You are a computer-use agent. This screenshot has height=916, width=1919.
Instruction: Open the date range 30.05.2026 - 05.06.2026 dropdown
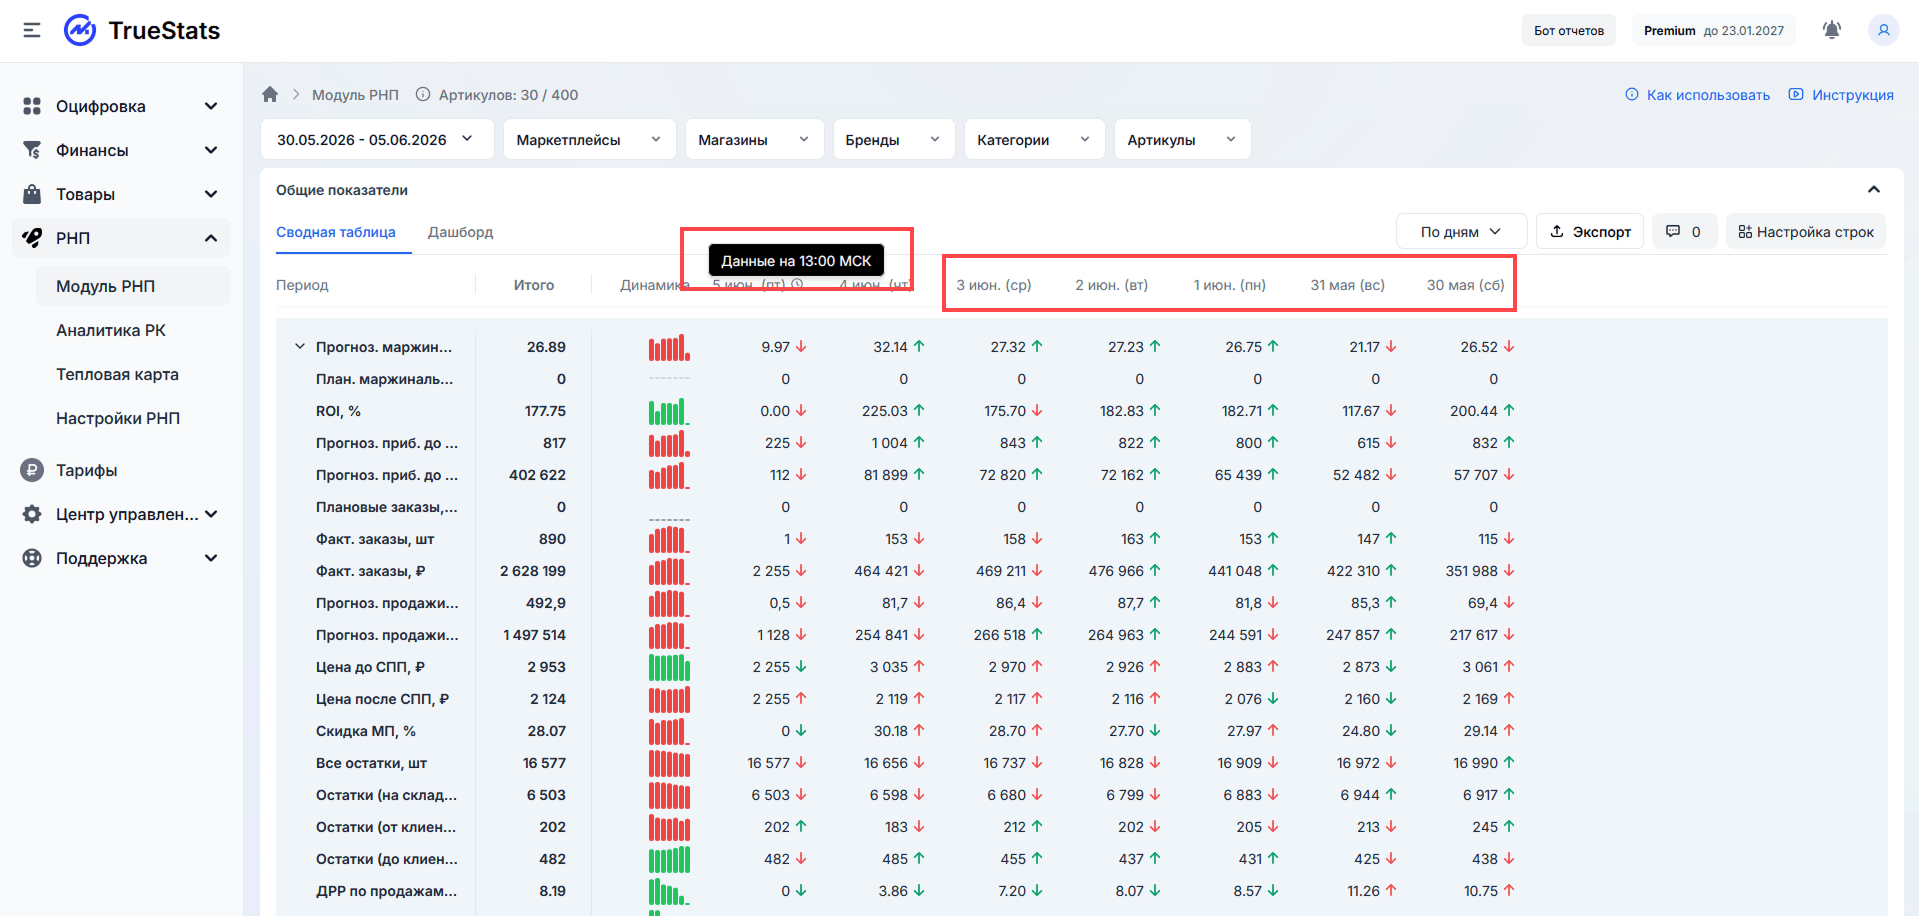pos(377,139)
